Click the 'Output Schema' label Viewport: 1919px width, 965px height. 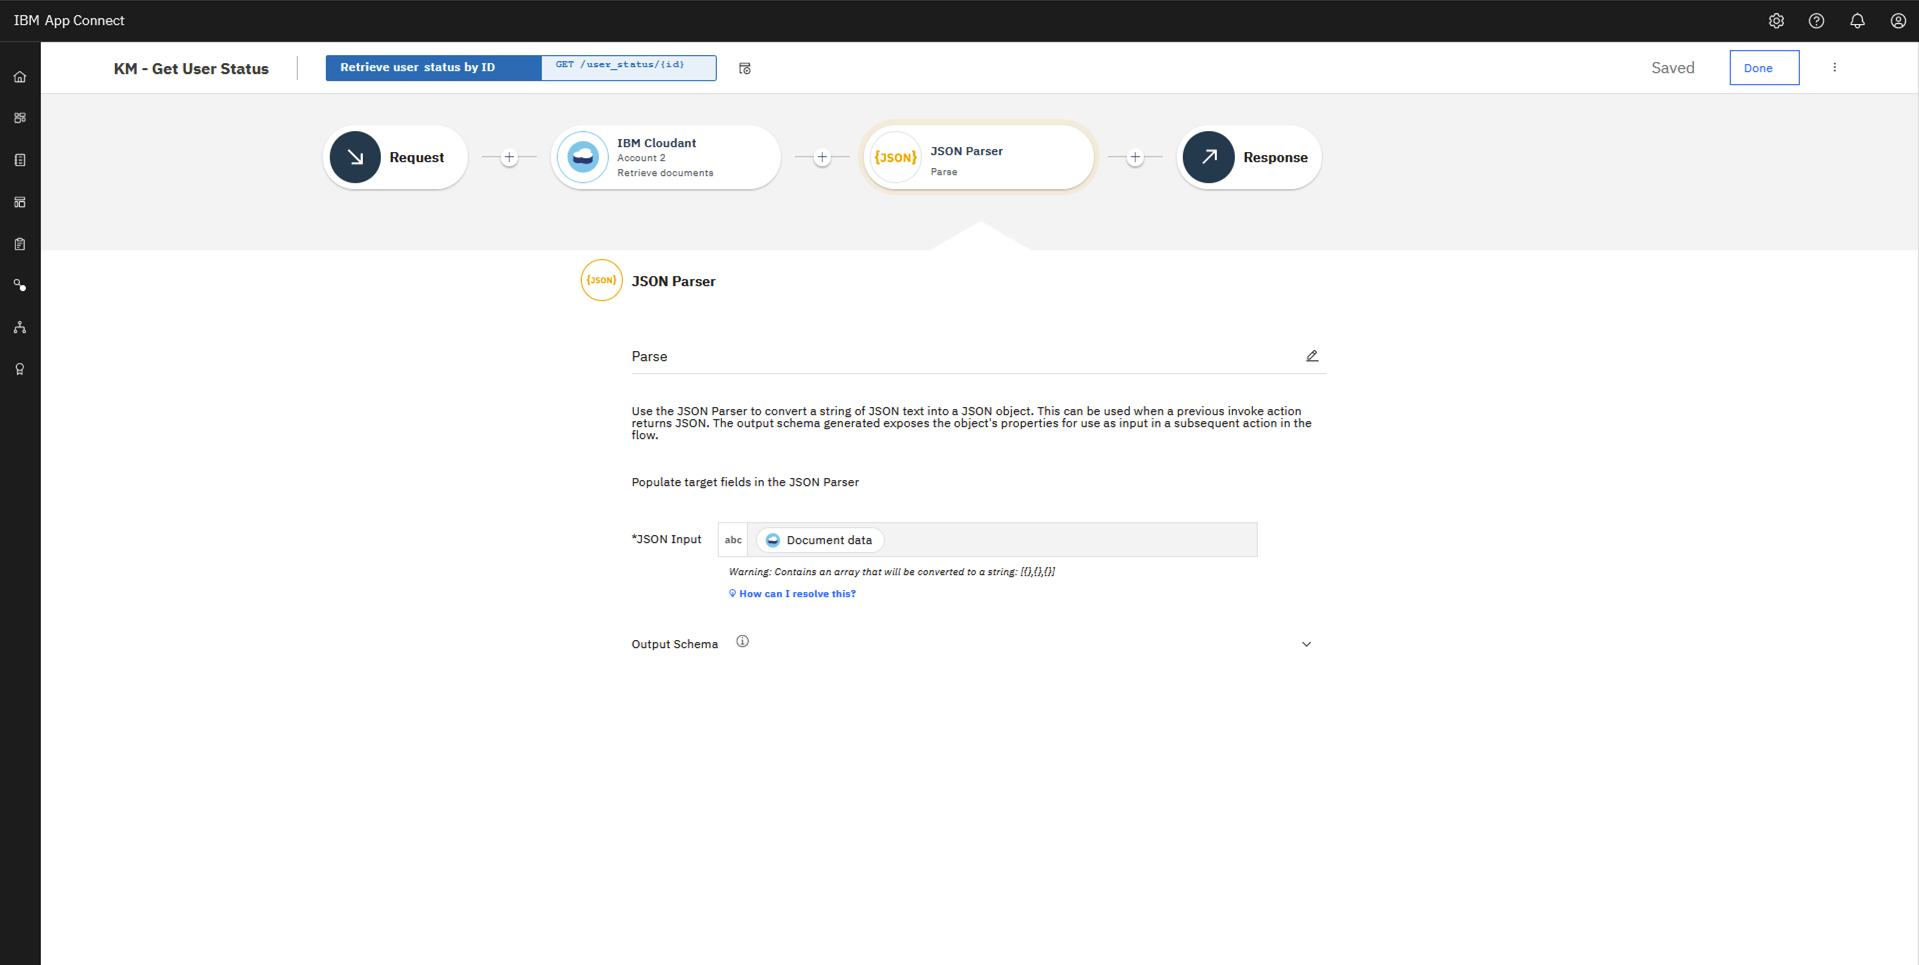click(674, 644)
